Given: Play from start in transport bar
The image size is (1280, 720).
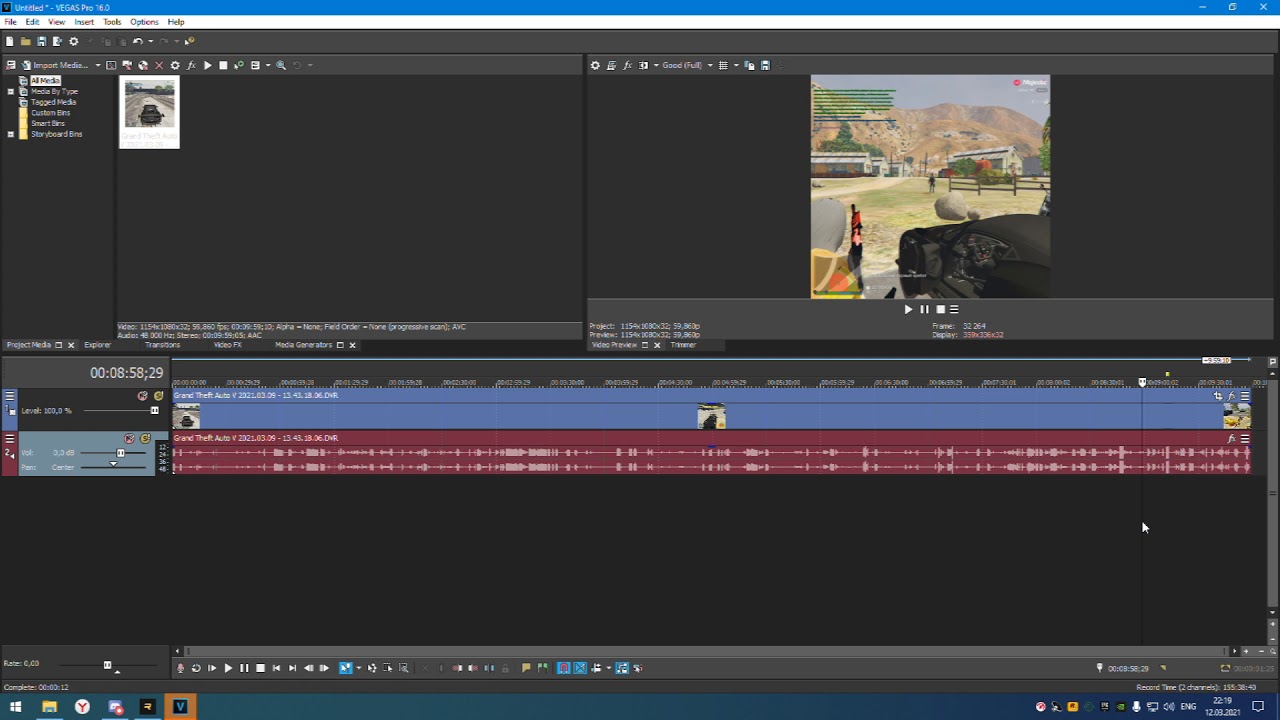Looking at the screenshot, I should 212,668.
